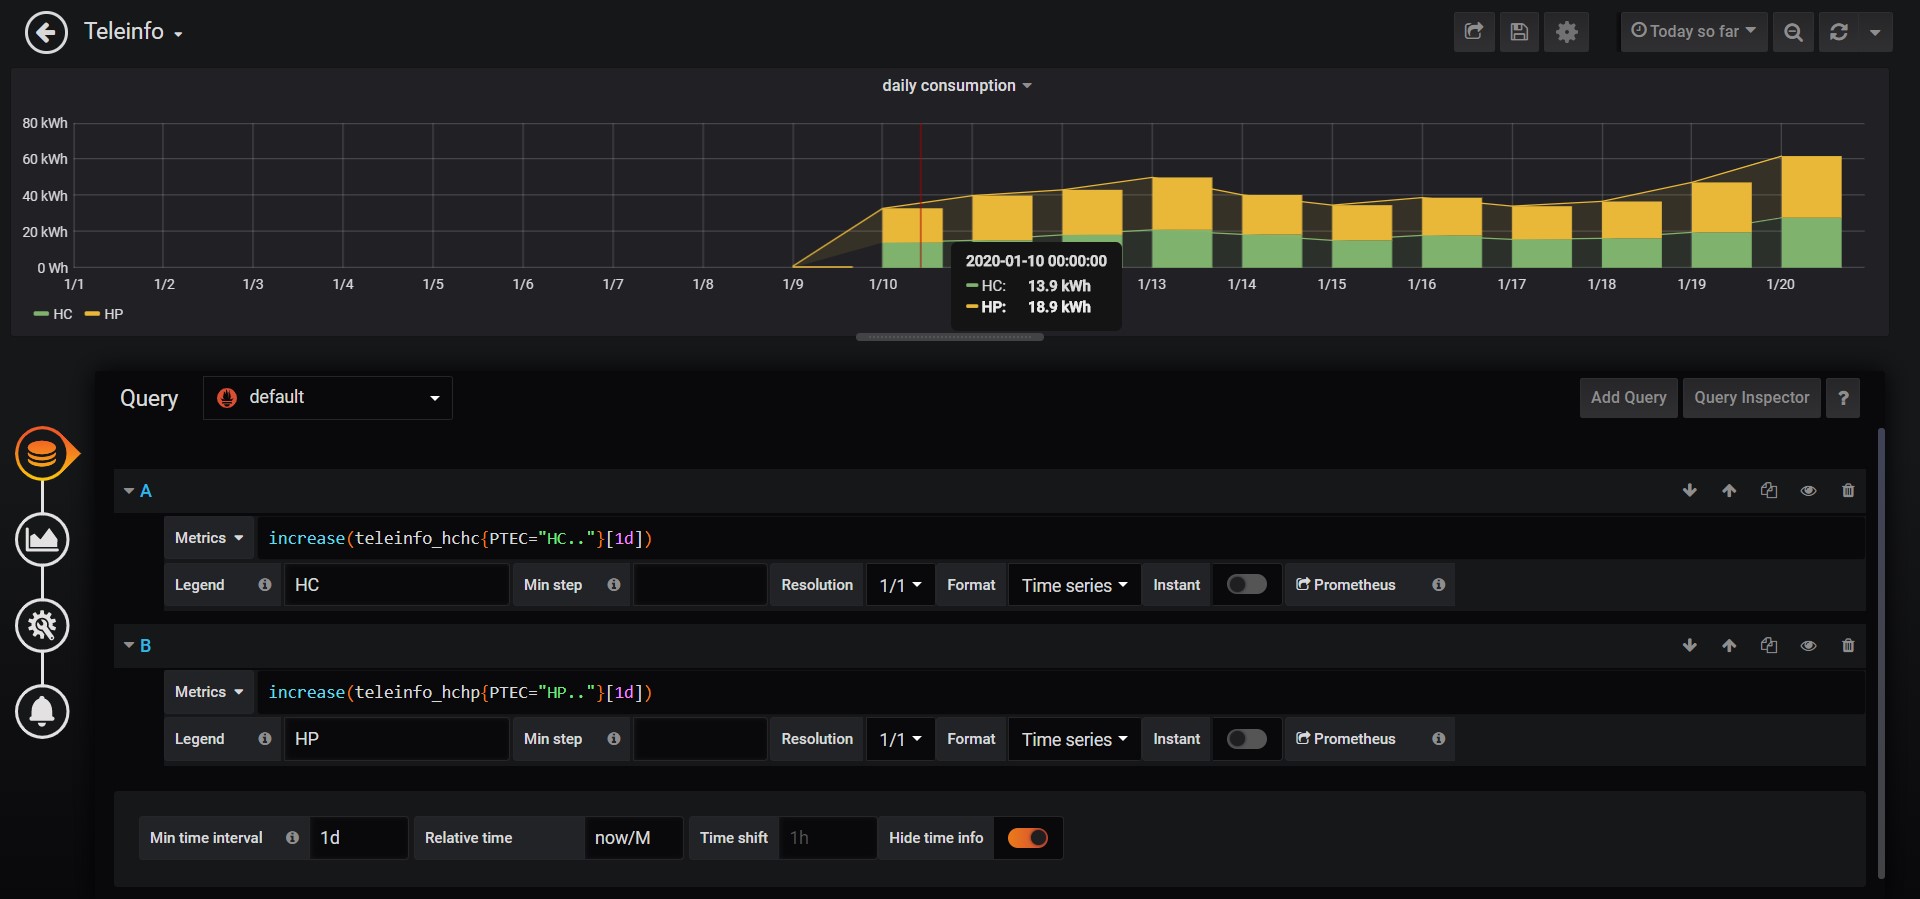Click the Time shift input field
Viewport: 1920px width, 899px height.
pos(827,838)
